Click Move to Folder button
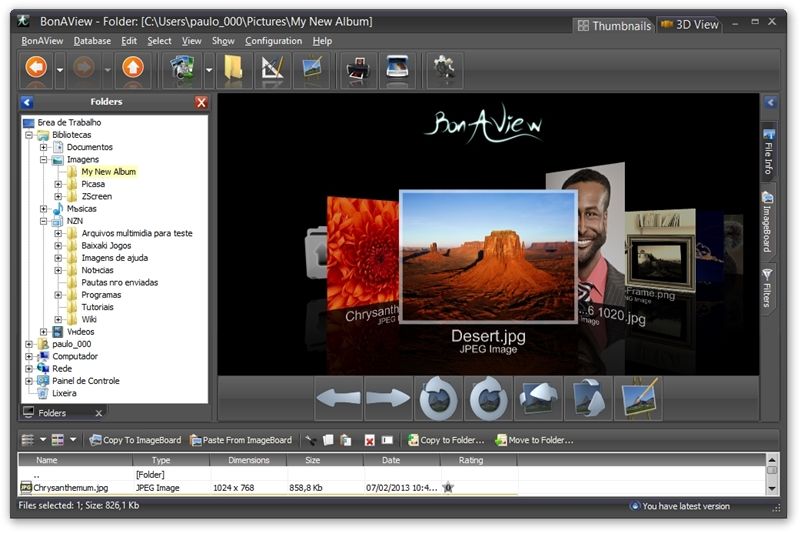 point(535,440)
